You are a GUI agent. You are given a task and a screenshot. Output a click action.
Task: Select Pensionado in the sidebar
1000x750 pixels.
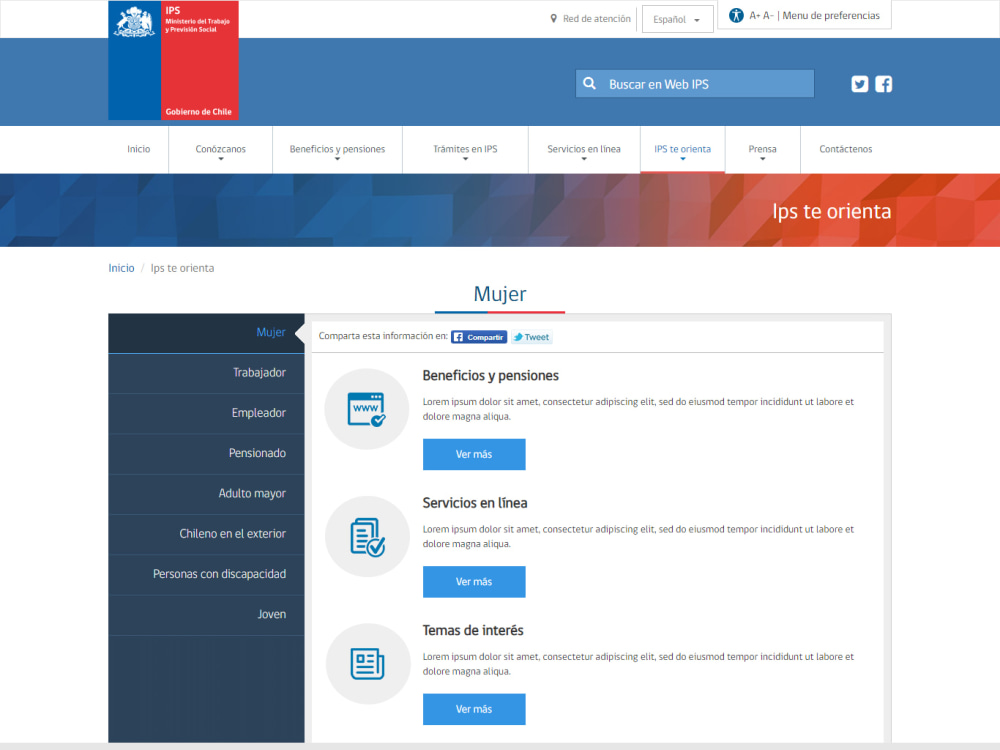(206, 453)
